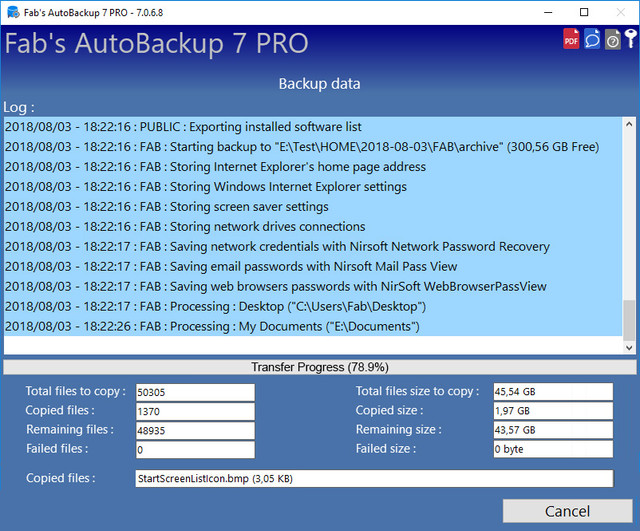
Task: Click the StartScreenListIcon.bmp current file field
Action: click(374, 478)
